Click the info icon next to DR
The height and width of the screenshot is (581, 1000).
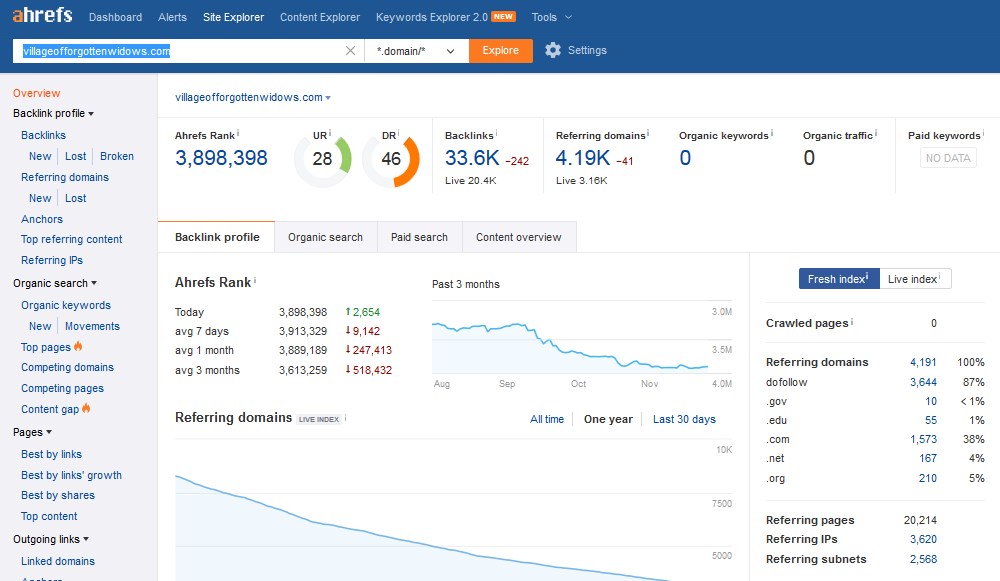click(403, 134)
